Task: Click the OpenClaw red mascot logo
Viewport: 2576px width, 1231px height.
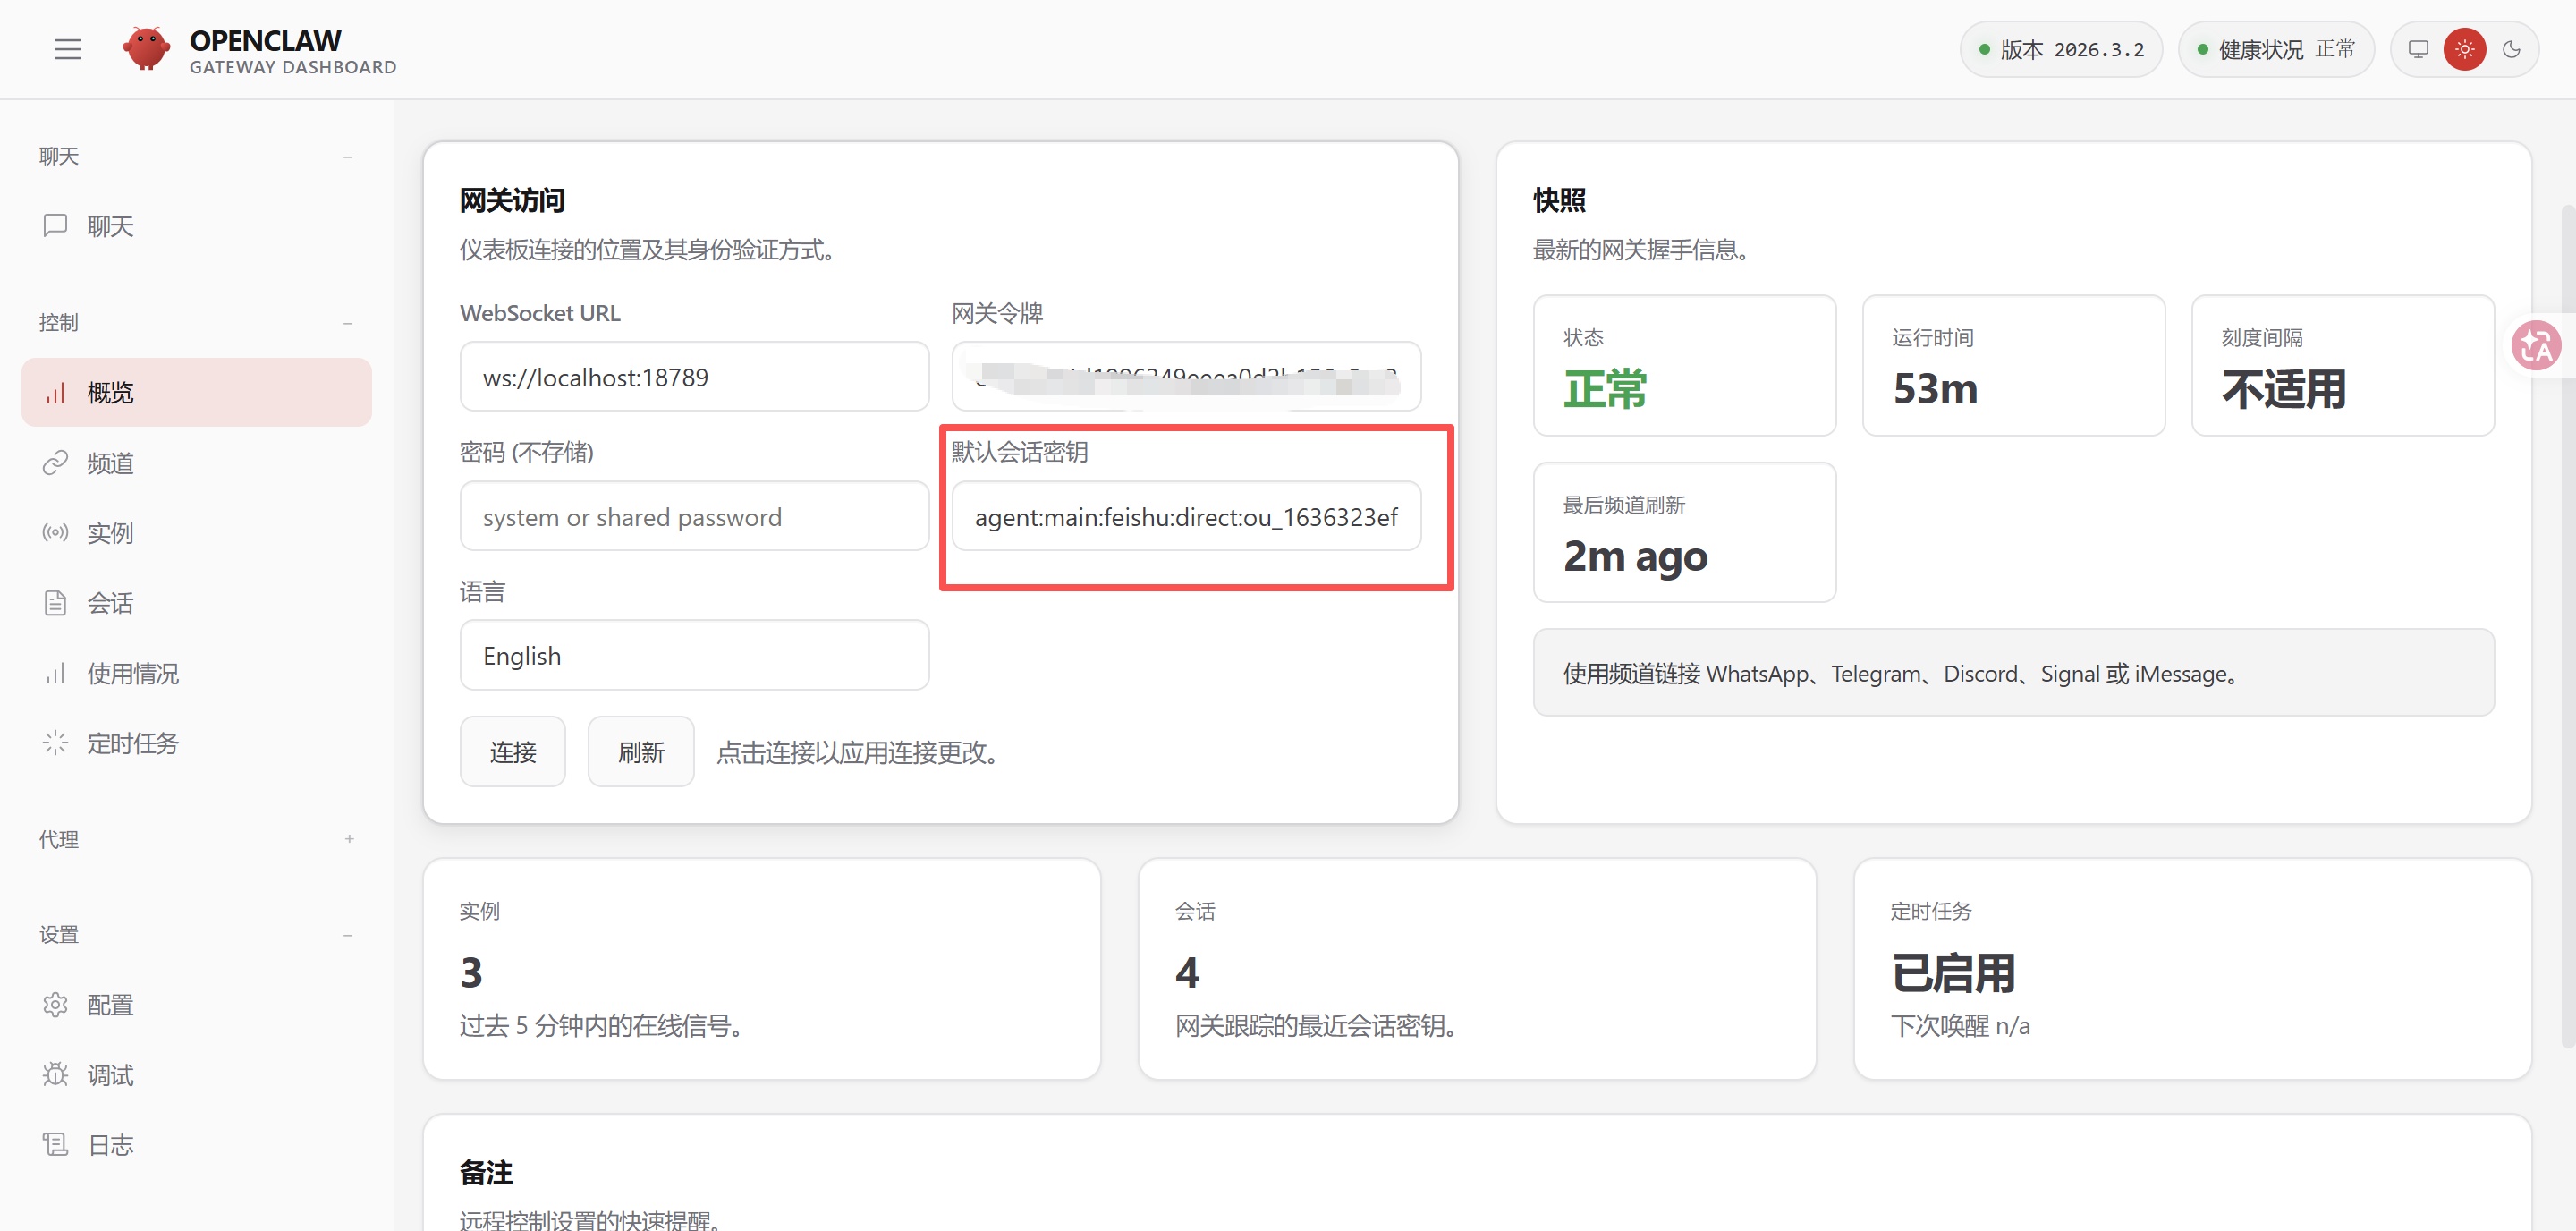Action: [146, 49]
